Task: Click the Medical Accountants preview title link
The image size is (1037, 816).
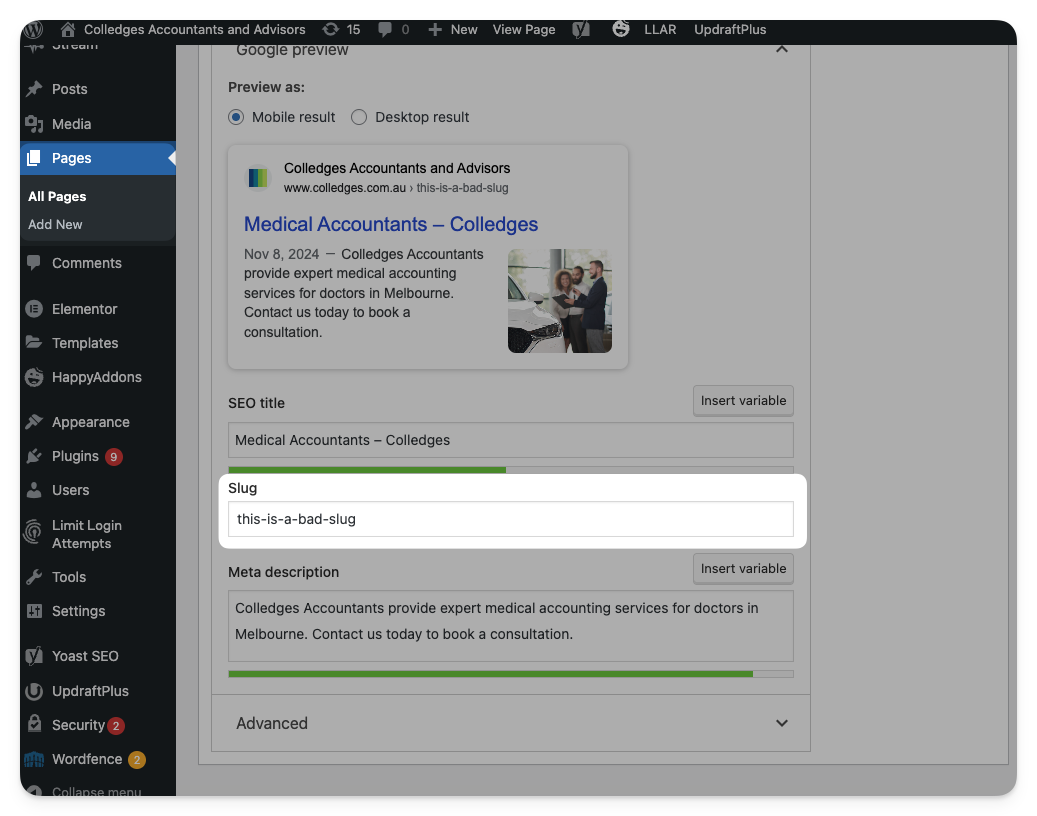Action: pyautogui.click(x=391, y=224)
